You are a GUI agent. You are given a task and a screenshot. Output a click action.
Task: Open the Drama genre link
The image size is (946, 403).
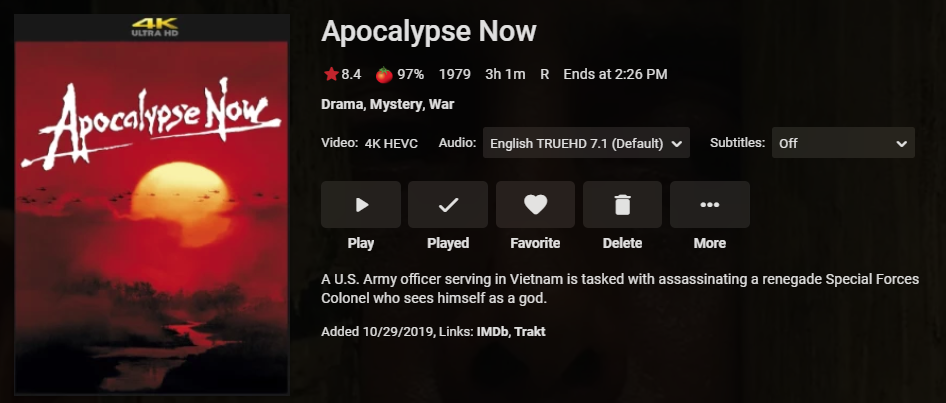tap(343, 104)
